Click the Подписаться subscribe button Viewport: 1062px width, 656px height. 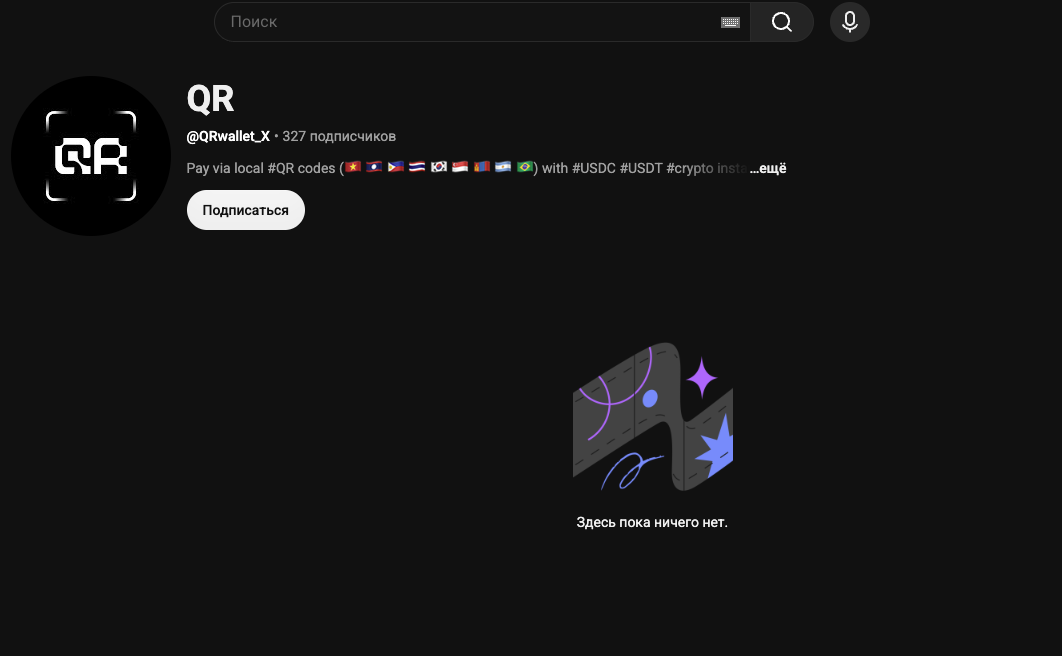(246, 210)
